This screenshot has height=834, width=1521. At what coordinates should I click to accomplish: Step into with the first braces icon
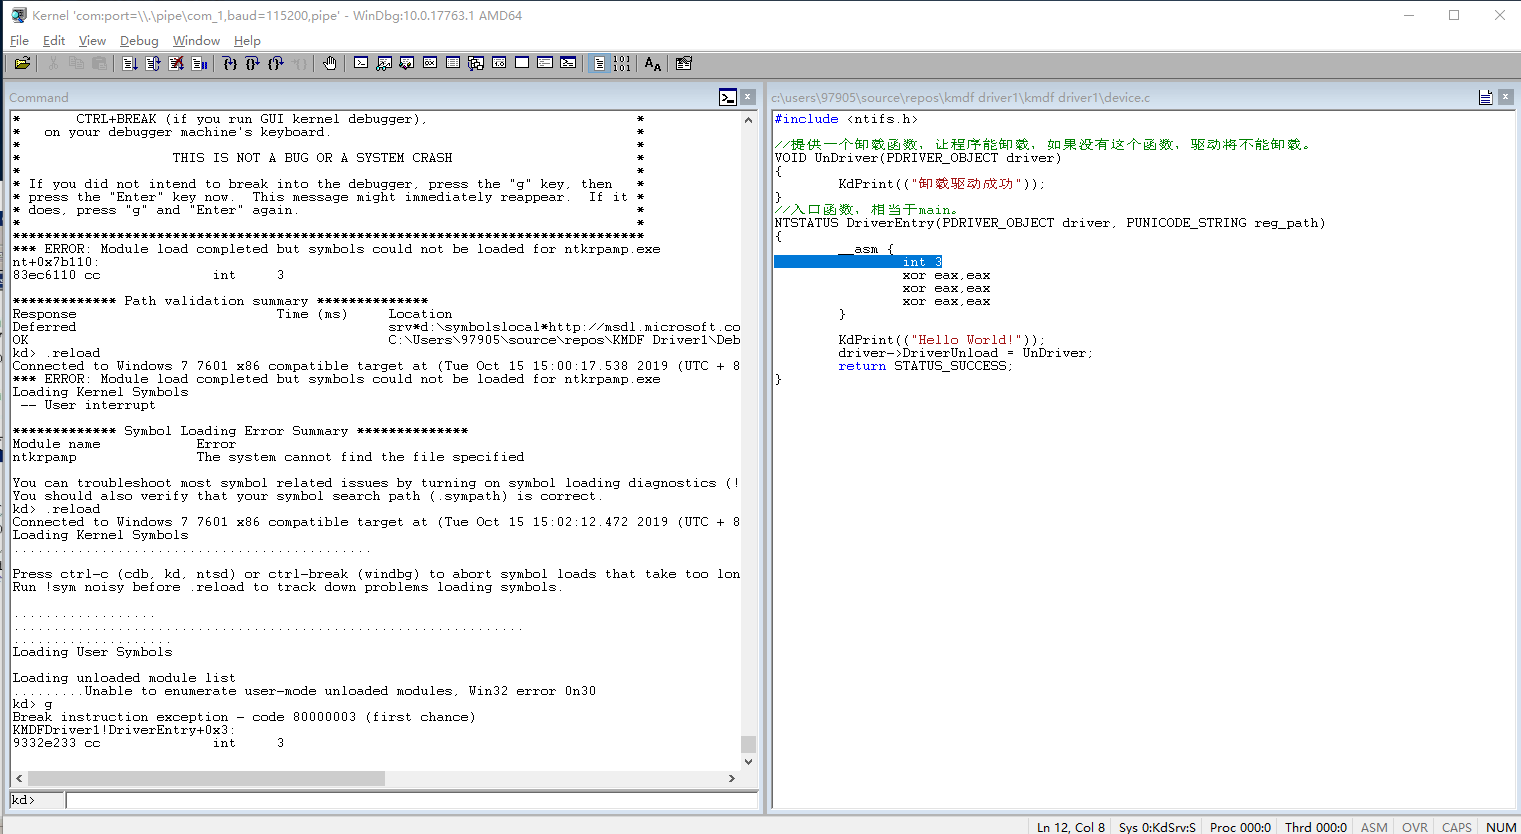pyautogui.click(x=230, y=63)
